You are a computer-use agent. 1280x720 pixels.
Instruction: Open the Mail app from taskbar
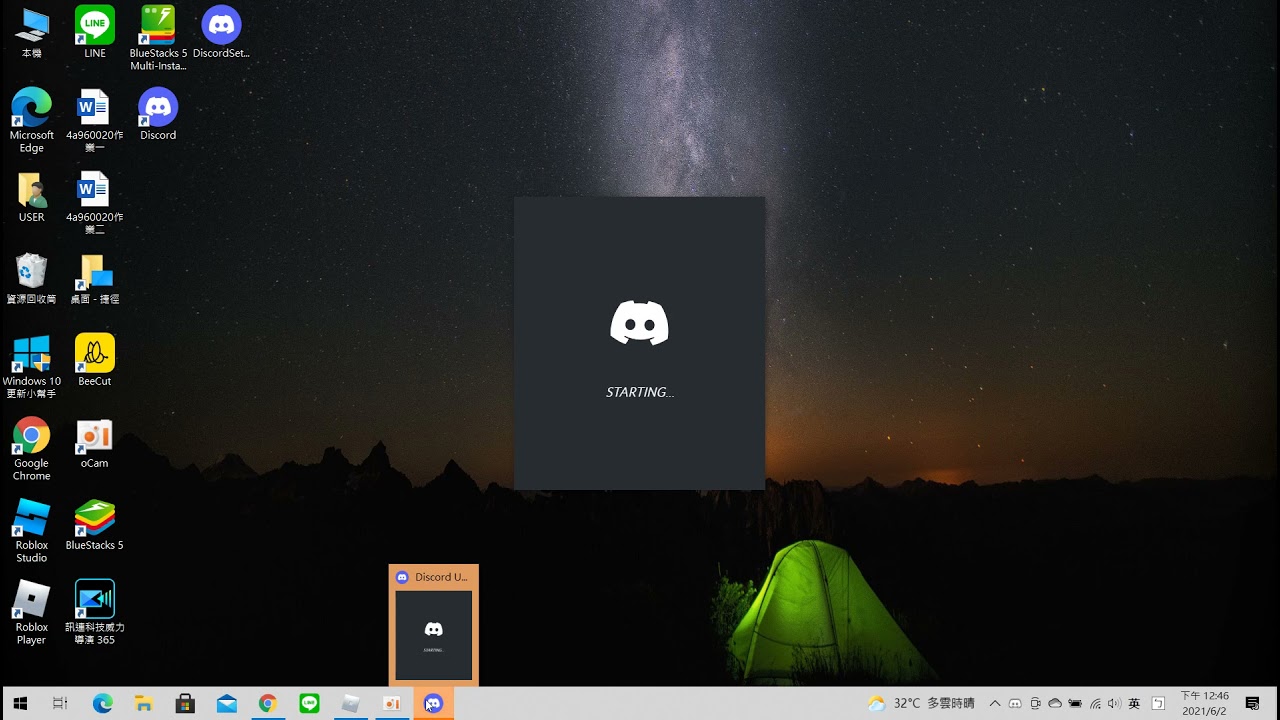226,704
